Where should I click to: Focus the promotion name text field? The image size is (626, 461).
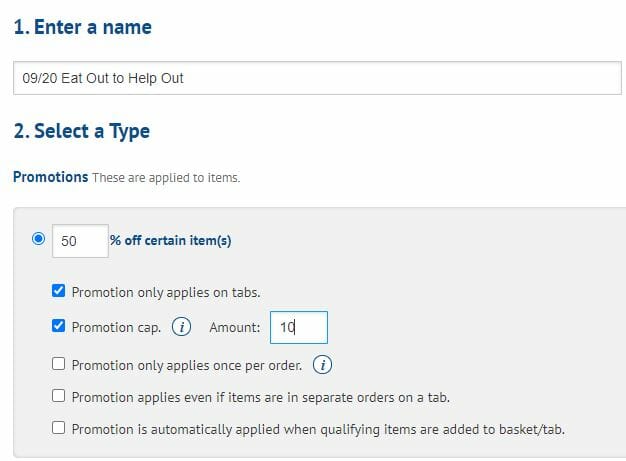coord(316,78)
